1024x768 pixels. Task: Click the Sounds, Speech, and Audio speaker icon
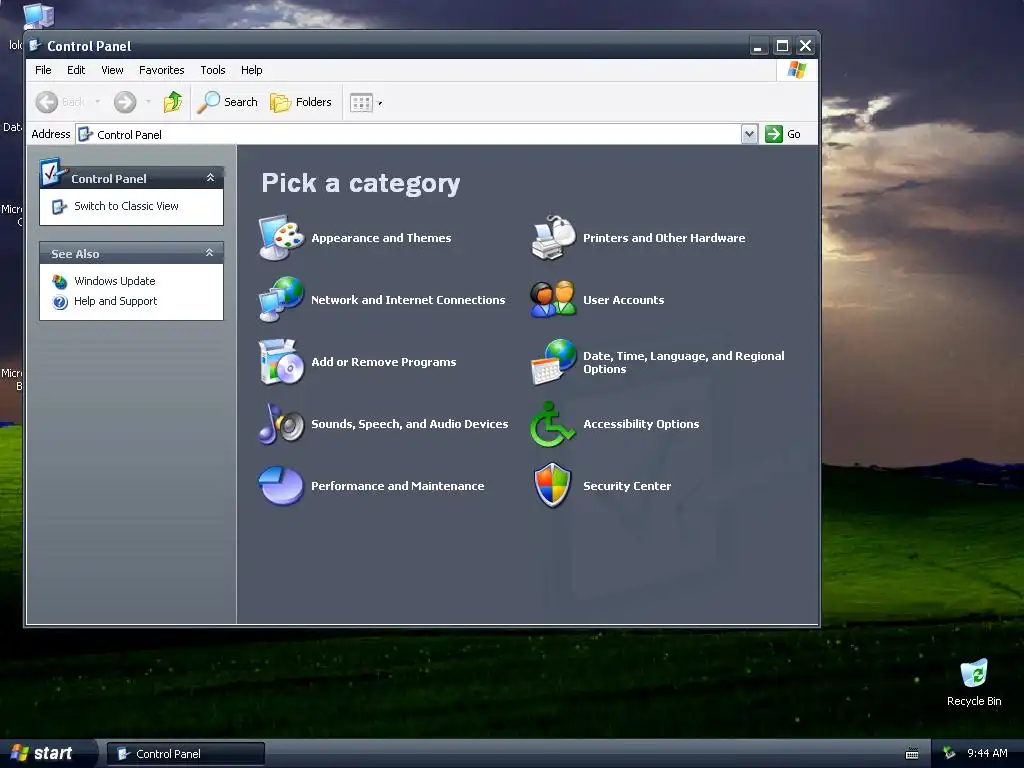pyautogui.click(x=281, y=423)
